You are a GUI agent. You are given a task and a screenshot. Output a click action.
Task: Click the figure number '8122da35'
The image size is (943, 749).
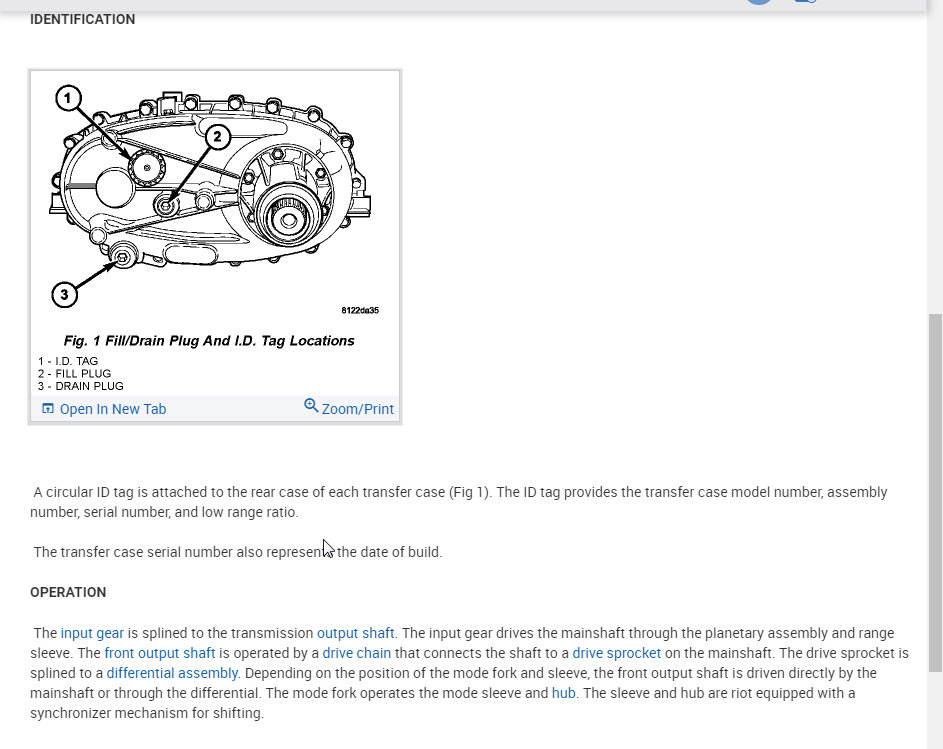(360, 310)
